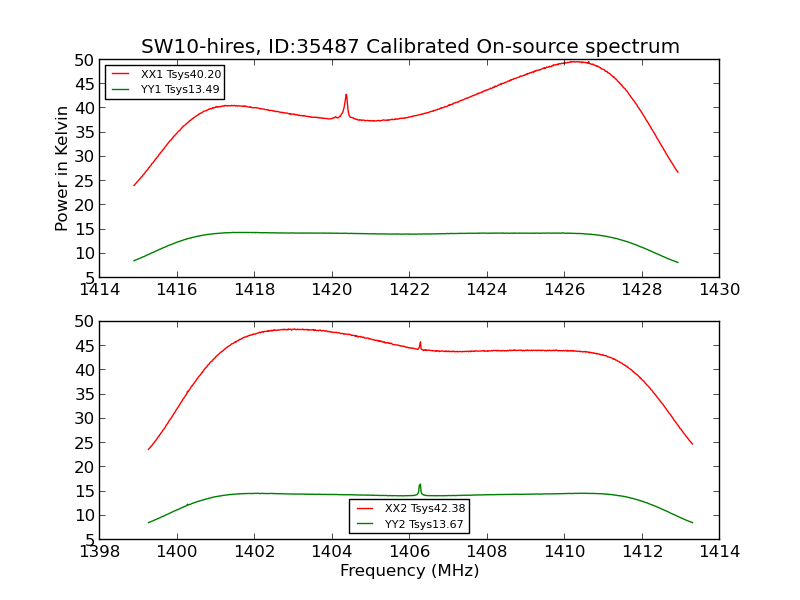Click the green YY1 legend line swatch

pyautogui.click(x=121, y=89)
